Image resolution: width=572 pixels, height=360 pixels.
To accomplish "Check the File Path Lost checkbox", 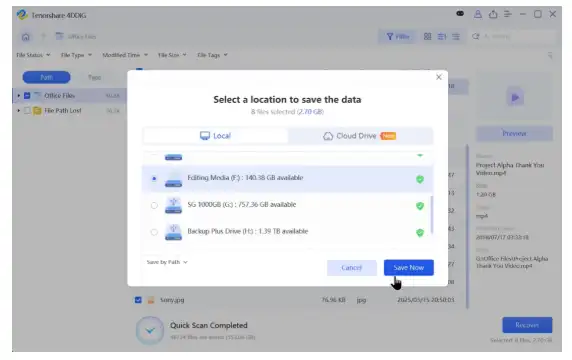I will (x=27, y=111).
